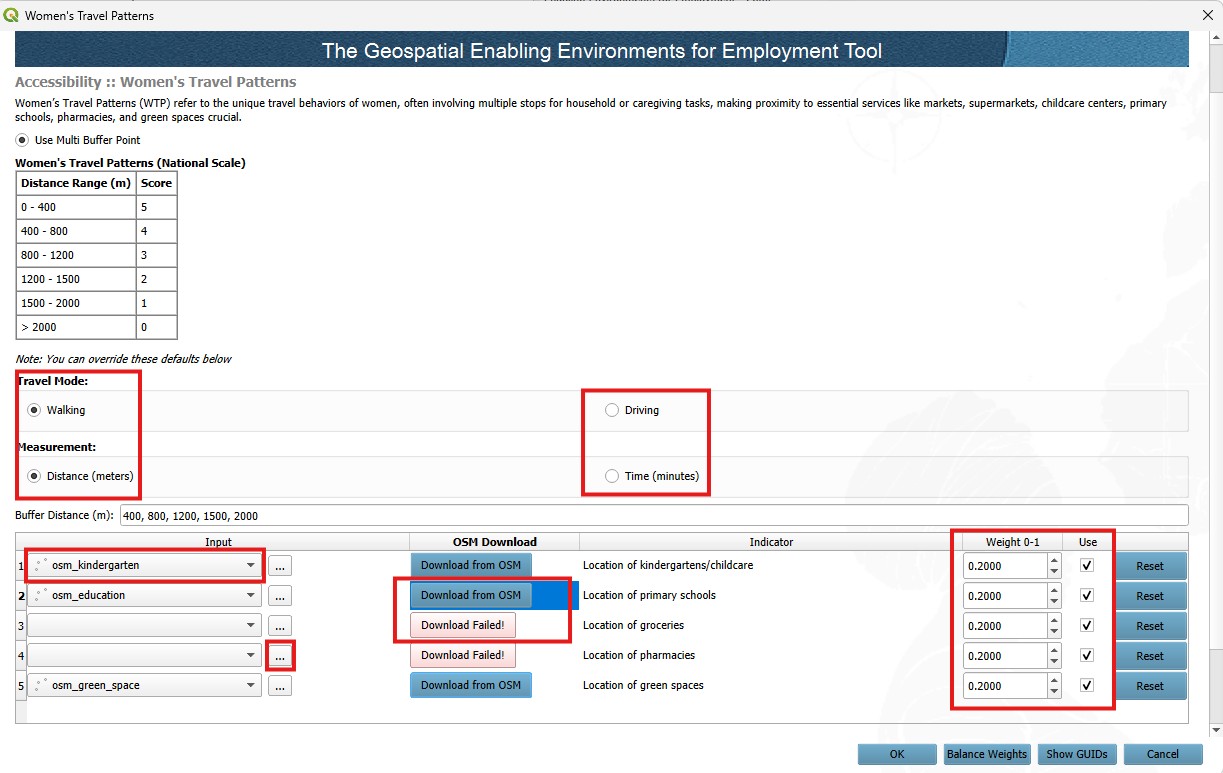Browse file for kindergartens row with ... button

280,566
